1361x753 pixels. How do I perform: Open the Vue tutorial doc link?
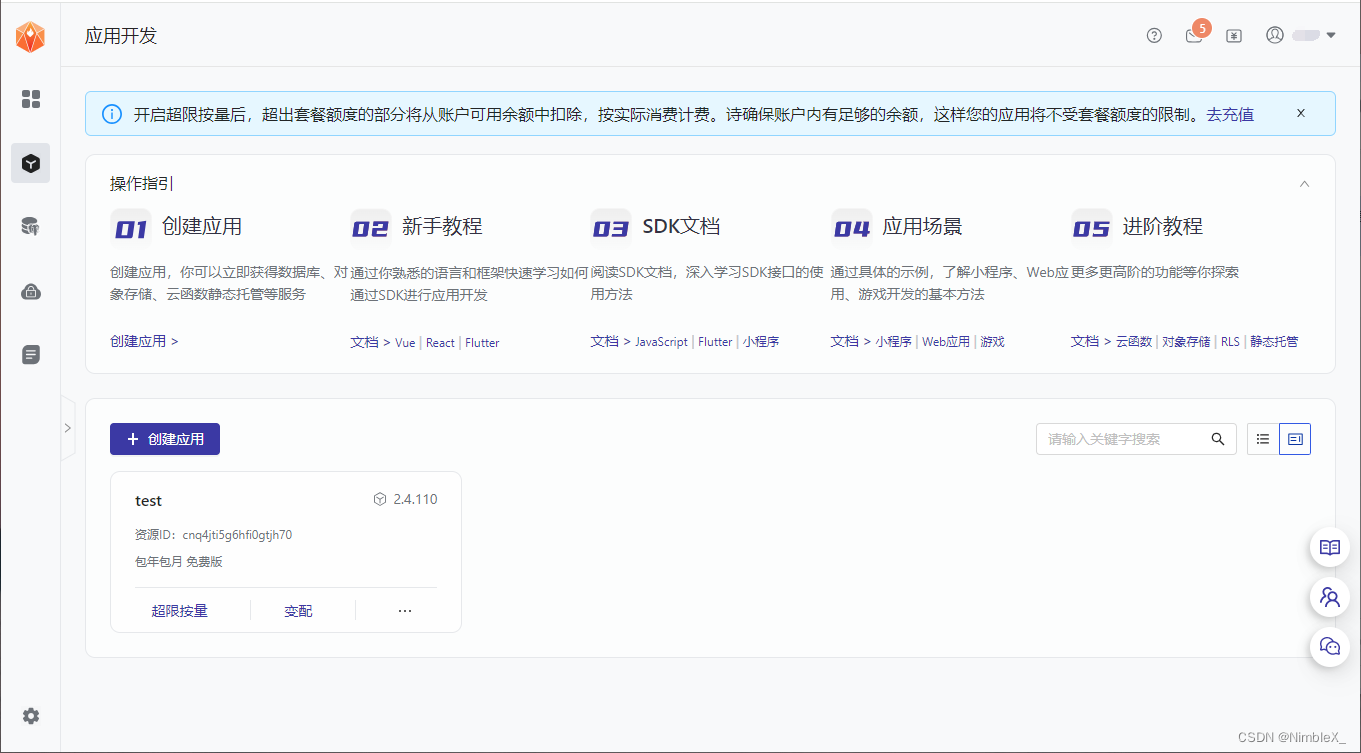point(405,342)
